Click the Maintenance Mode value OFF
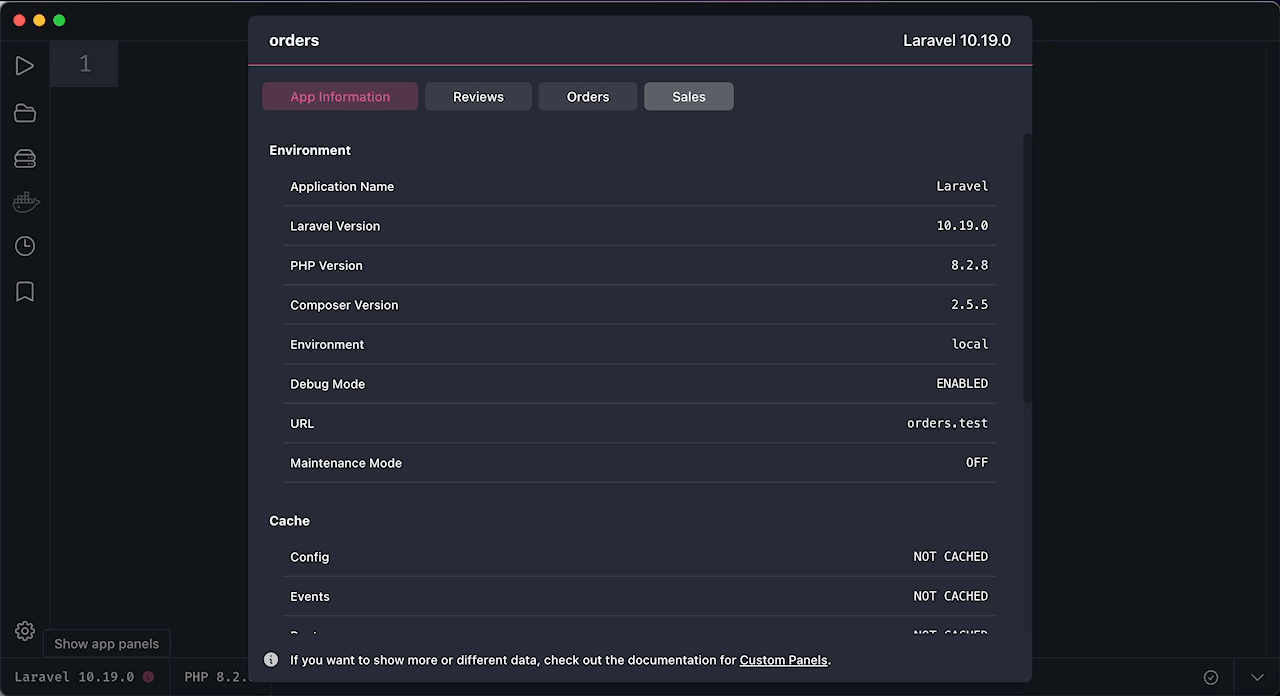Viewport: 1280px width, 696px height. tap(977, 463)
